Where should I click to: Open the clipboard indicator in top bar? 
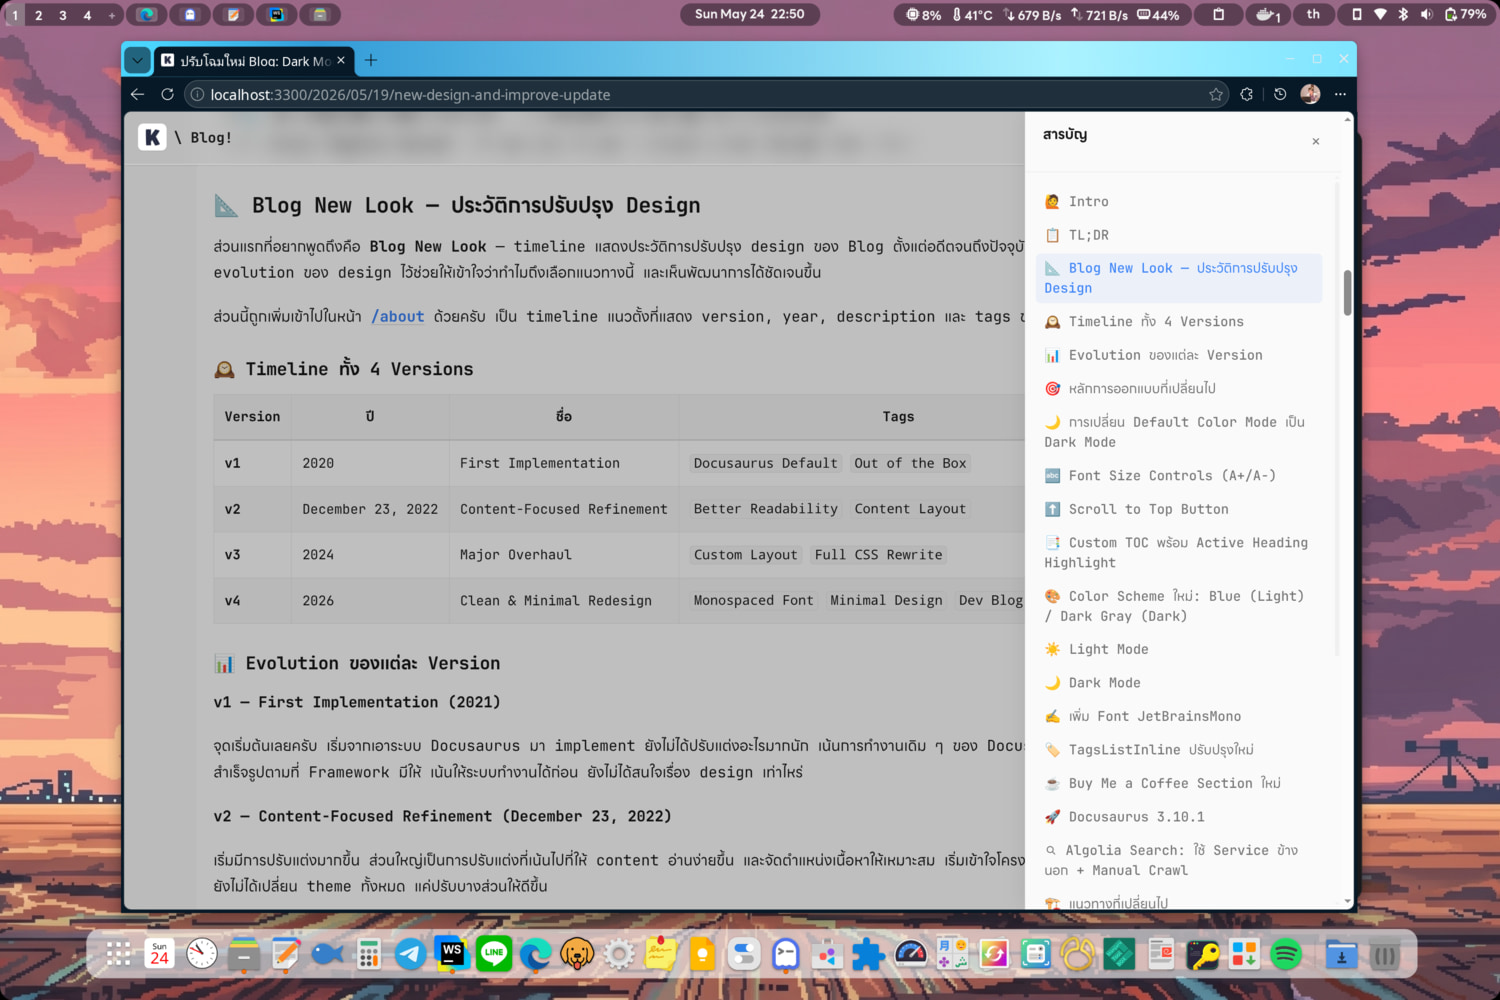1219,14
